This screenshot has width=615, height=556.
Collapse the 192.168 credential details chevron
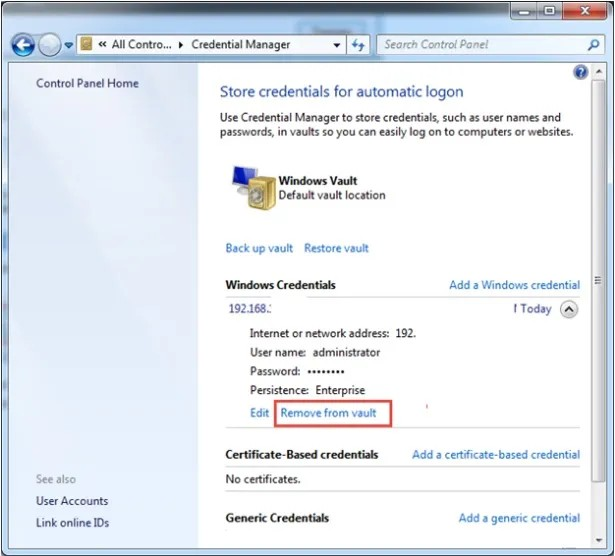(x=568, y=309)
